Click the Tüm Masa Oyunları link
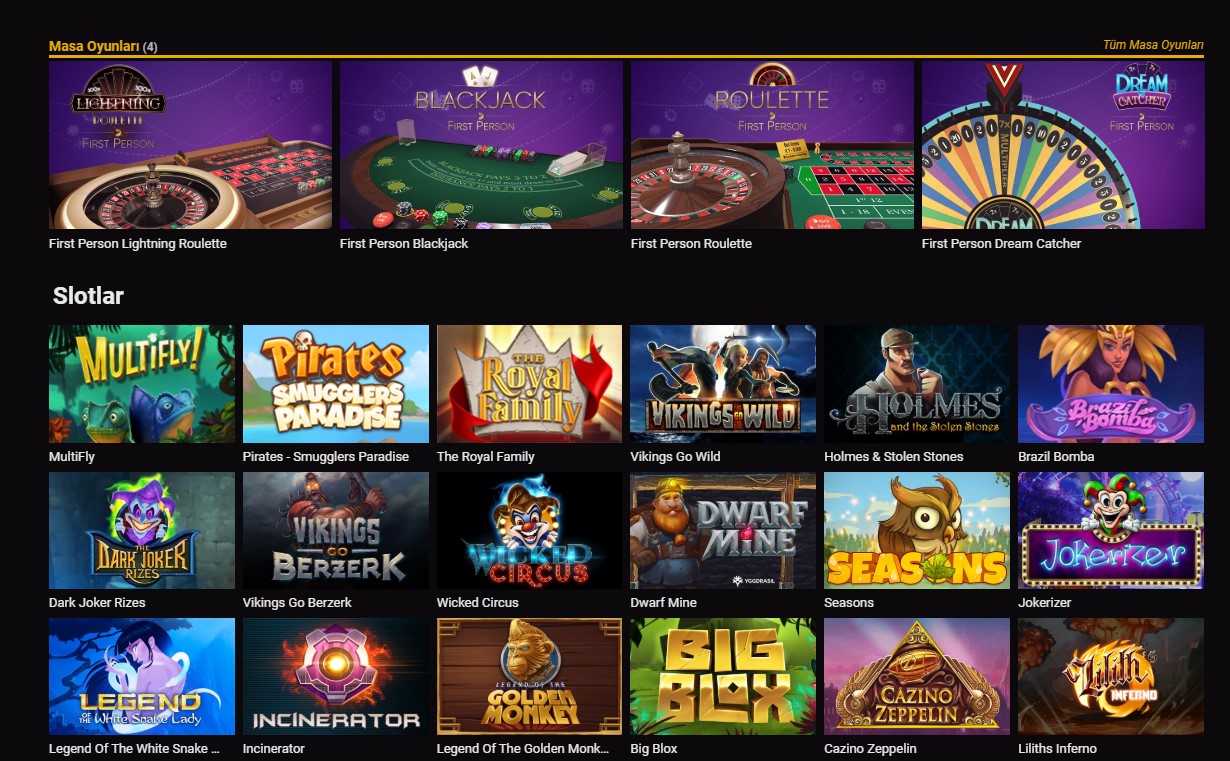1230x761 pixels. coord(1152,45)
